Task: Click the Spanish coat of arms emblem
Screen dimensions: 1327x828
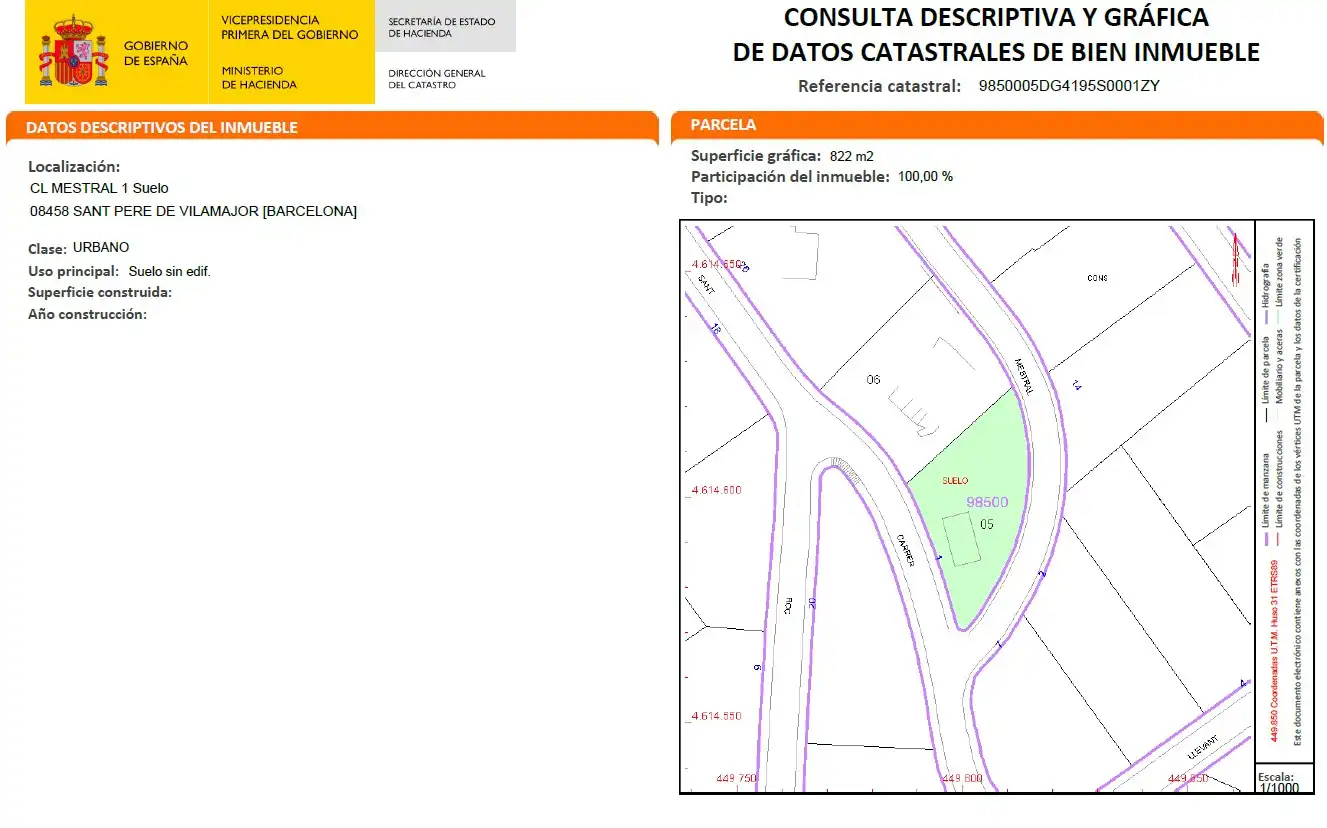Action: [73, 51]
